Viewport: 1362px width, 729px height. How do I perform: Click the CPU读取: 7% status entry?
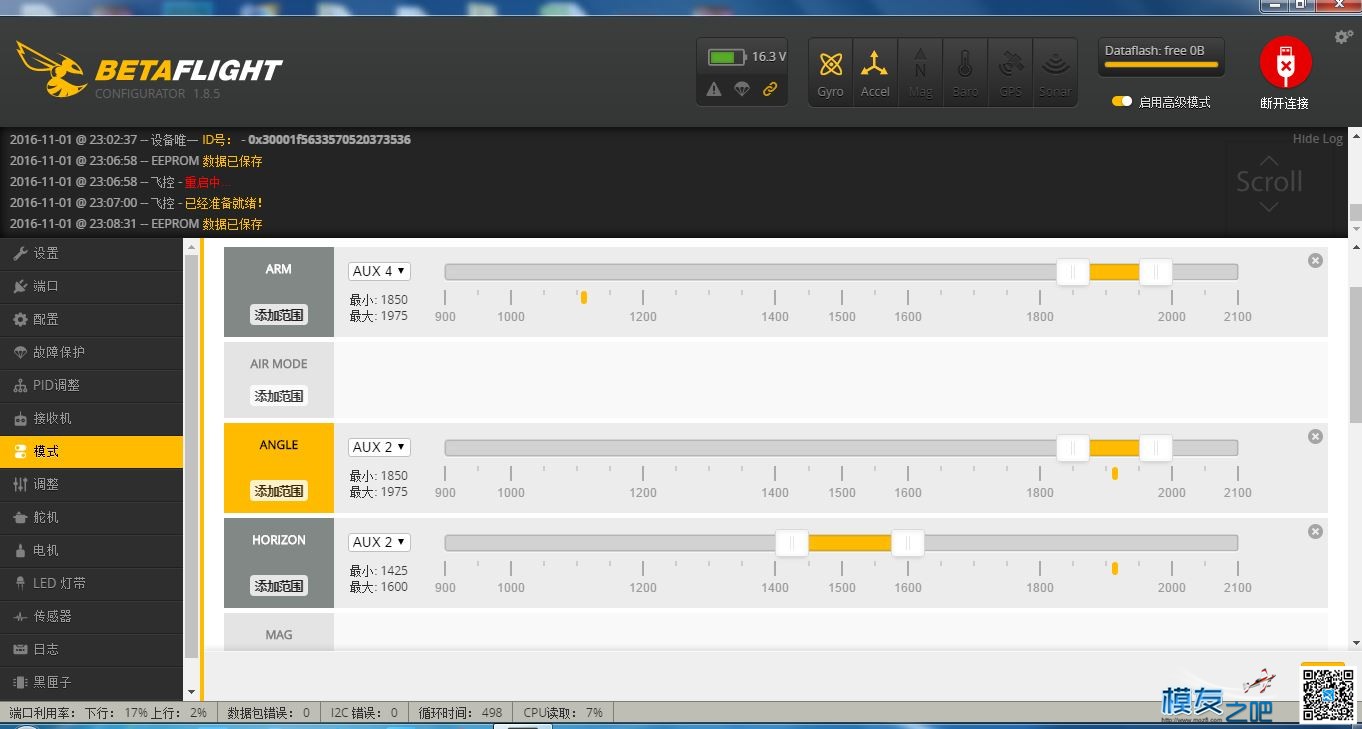pyautogui.click(x=563, y=713)
